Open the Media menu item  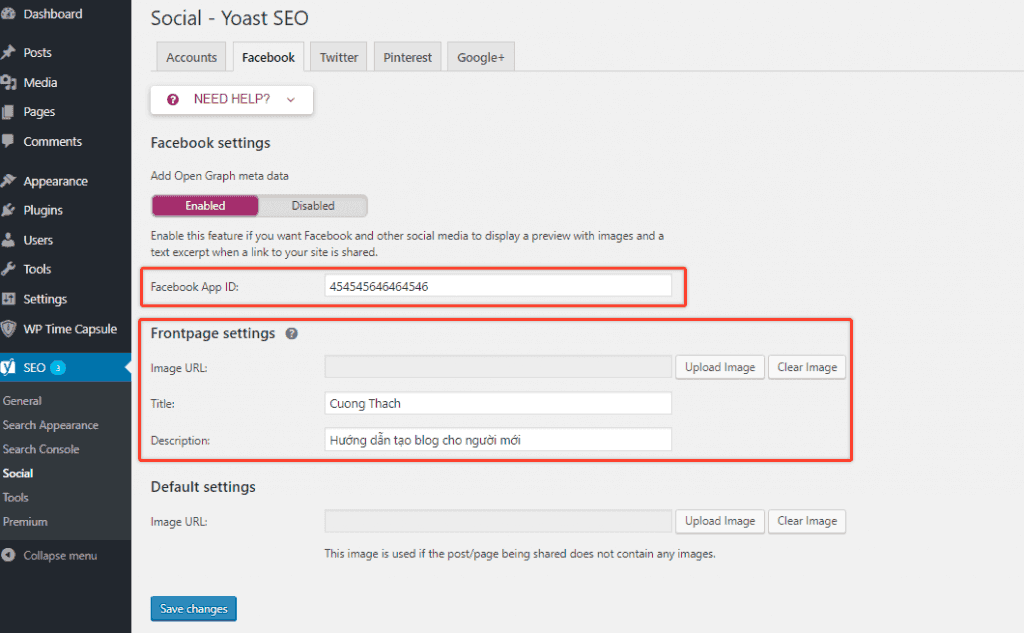pos(40,82)
